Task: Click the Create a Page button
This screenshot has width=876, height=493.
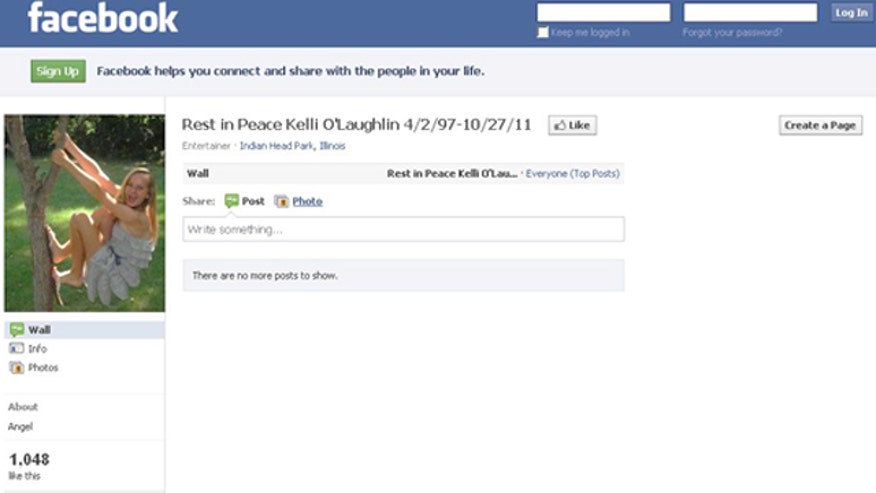Action: pos(820,125)
